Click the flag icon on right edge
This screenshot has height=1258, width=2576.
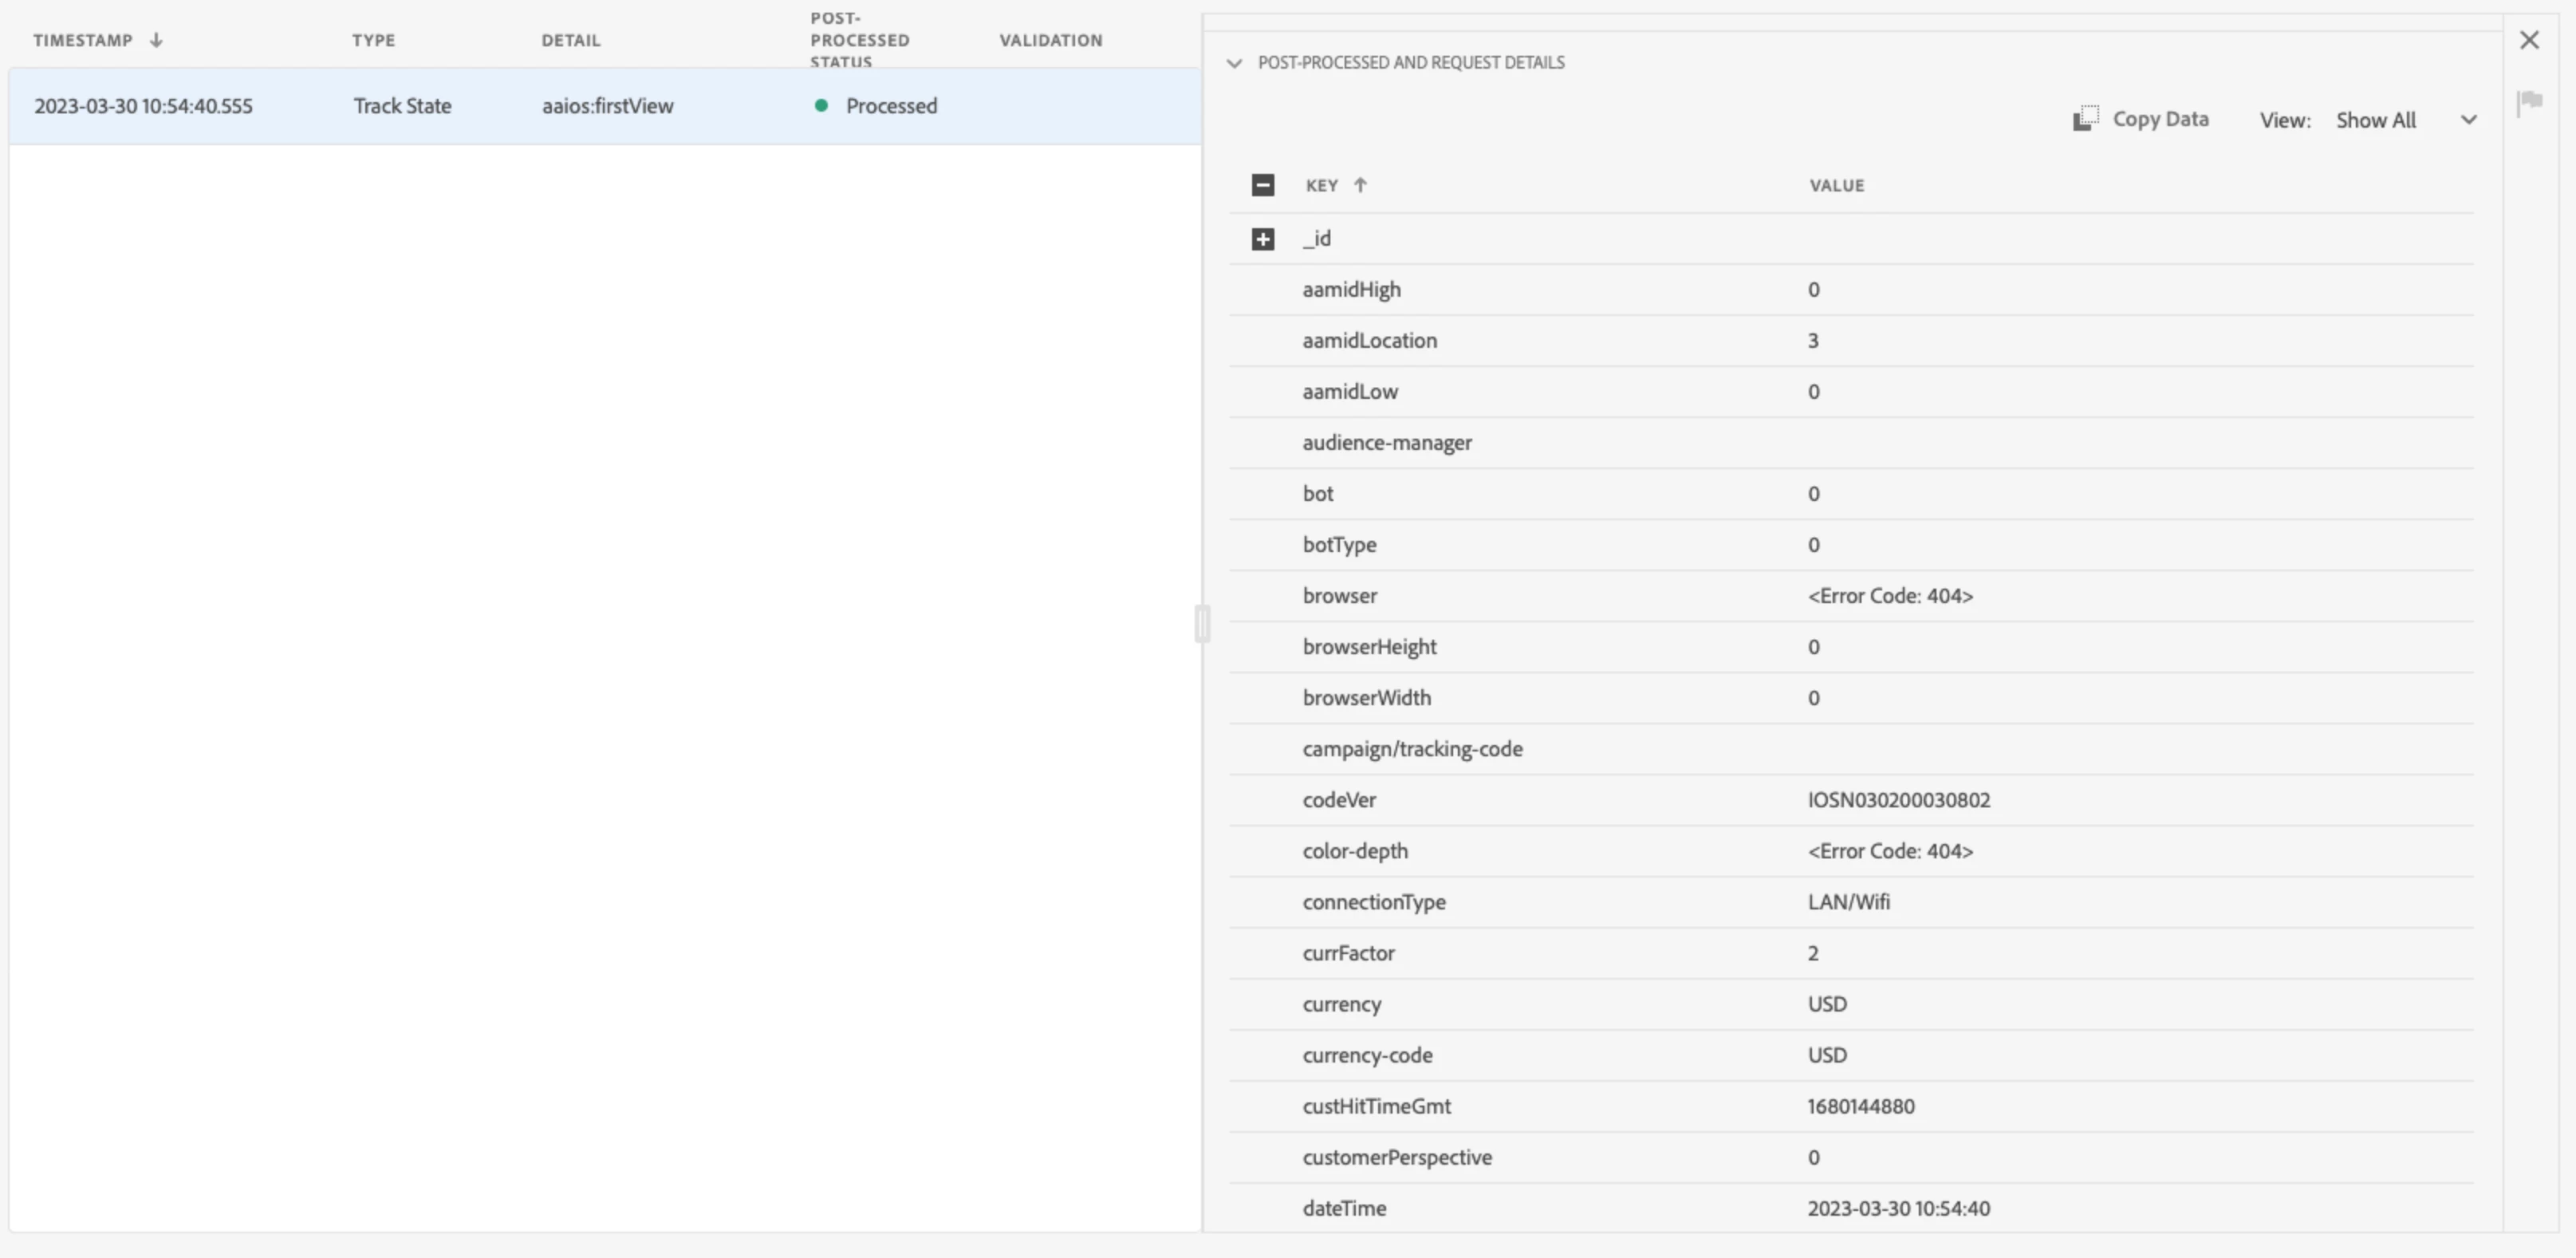point(2530,101)
